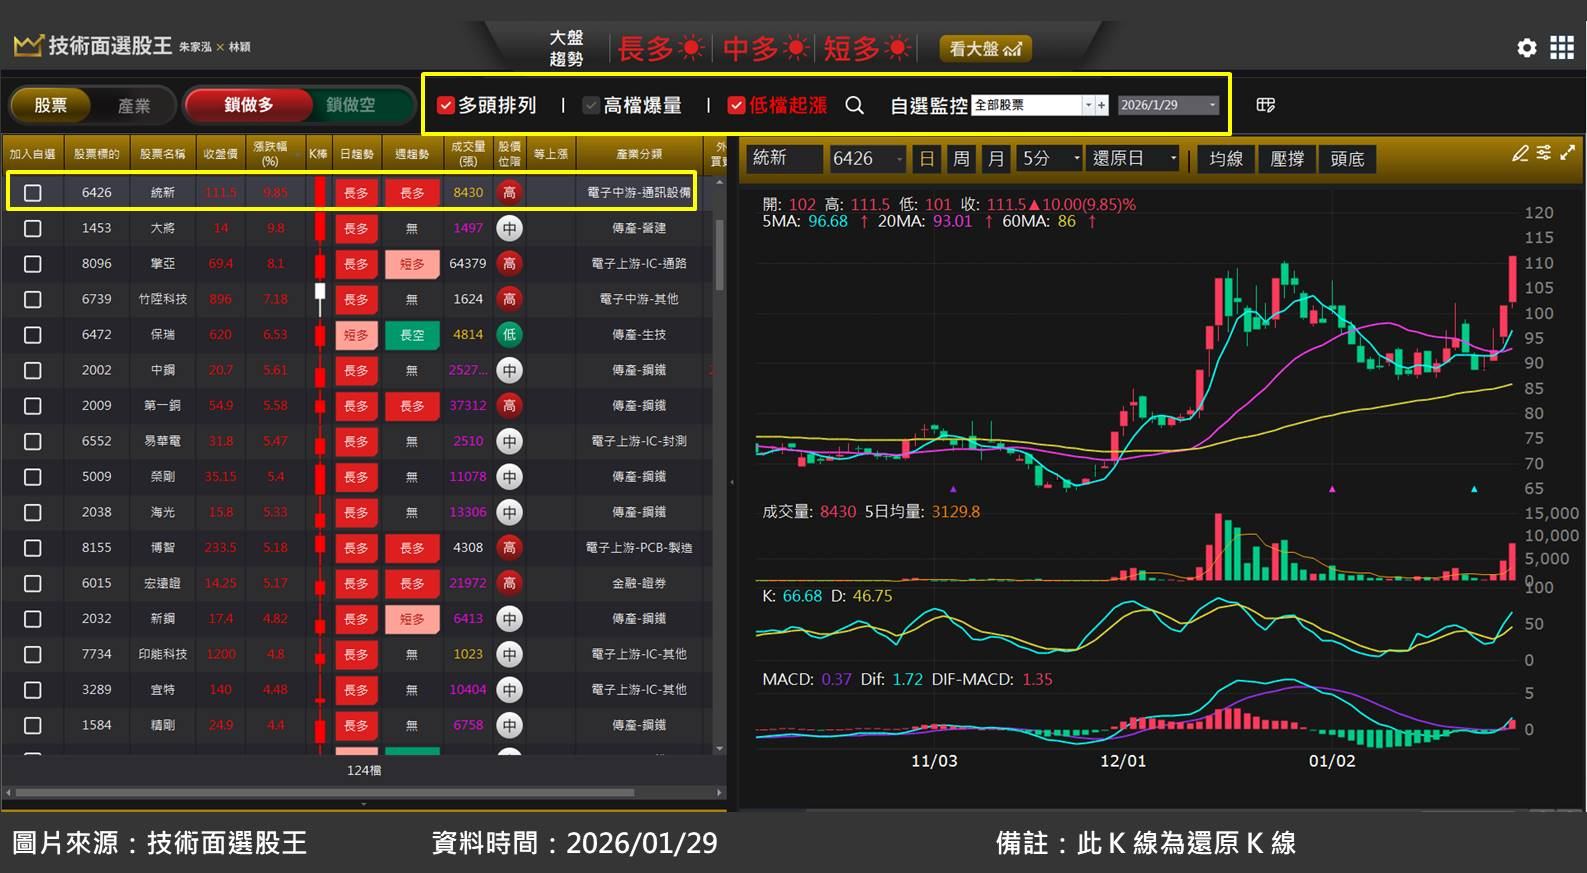The height and width of the screenshot is (873, 1587).
Task: Click the 技術面選股王 crown logo
Action: [x=27, y=46]
